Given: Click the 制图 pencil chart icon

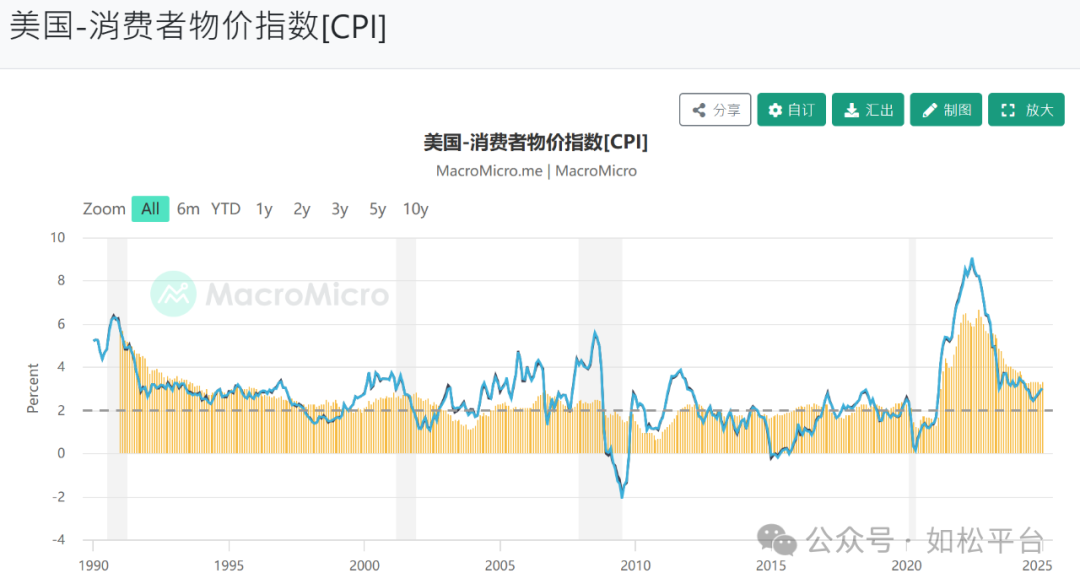Looking at the screenshot, I should pyautogui.click(x=946, y=110).
